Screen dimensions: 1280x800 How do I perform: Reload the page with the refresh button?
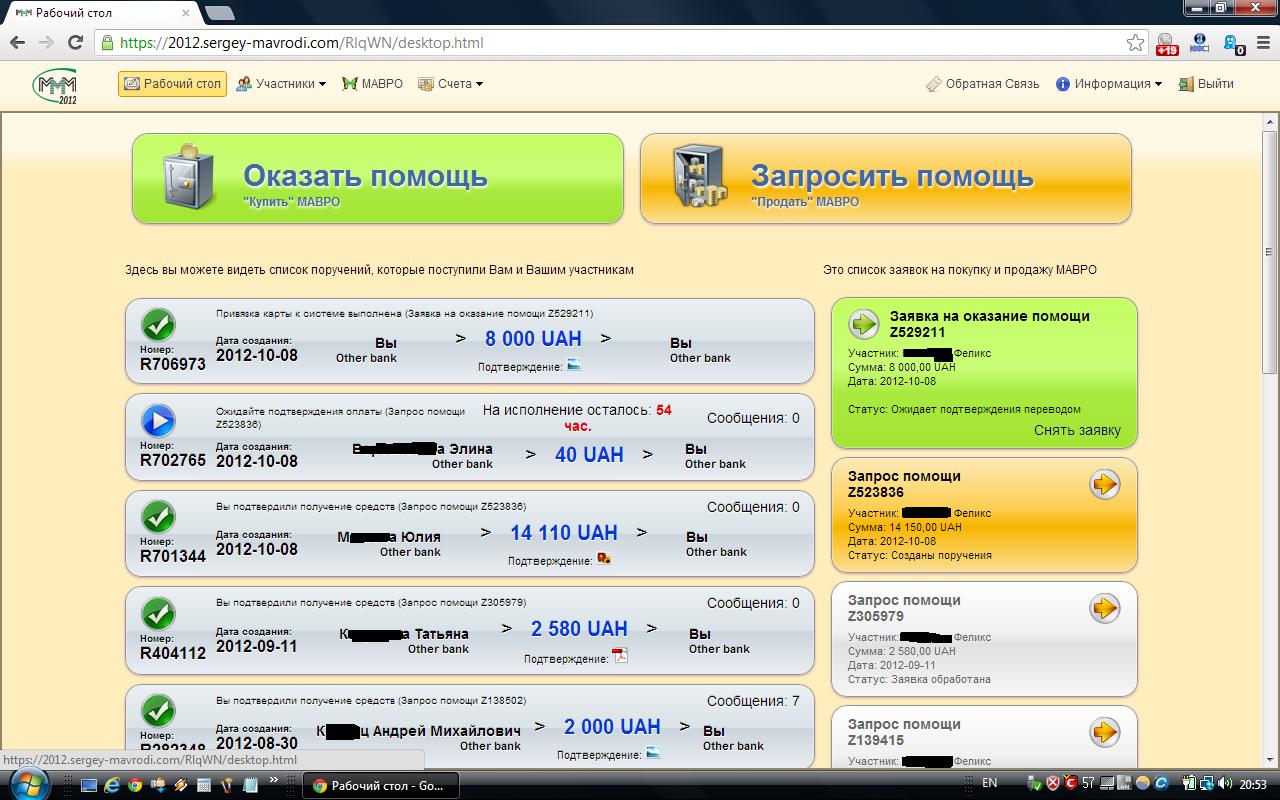click(x=75, y=43)
